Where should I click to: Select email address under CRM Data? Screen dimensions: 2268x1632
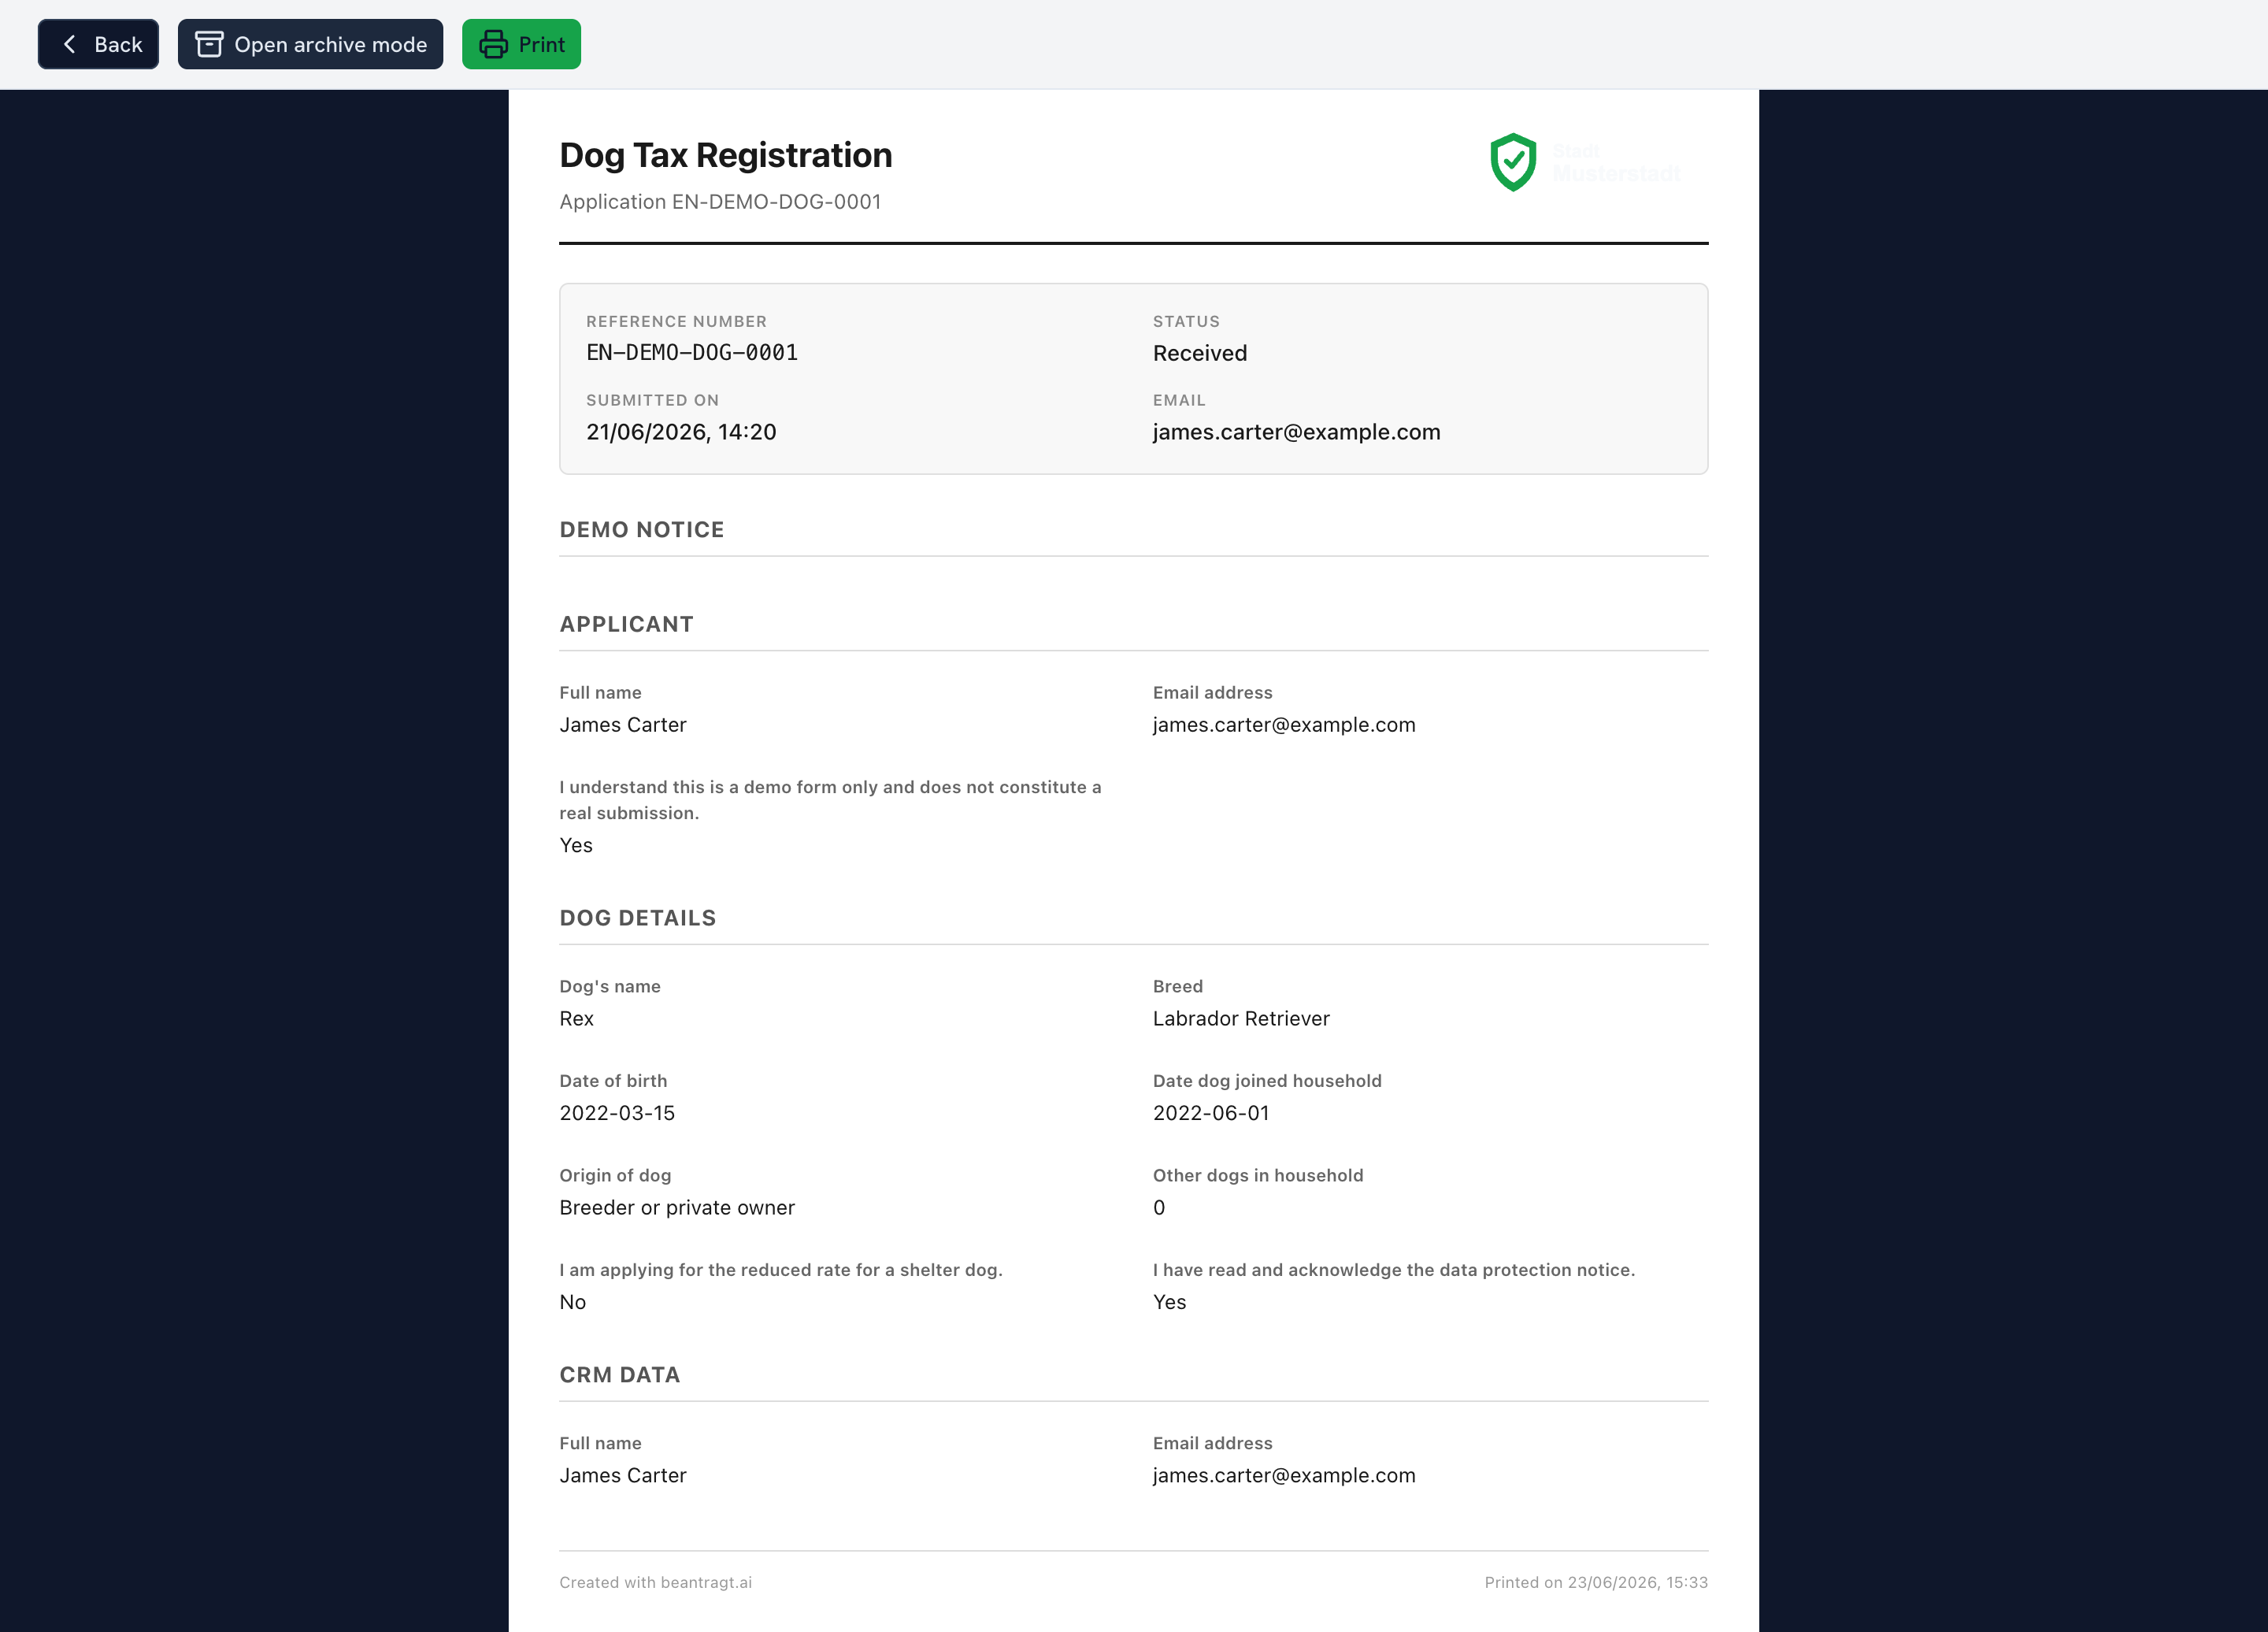pos(1284,1475)
